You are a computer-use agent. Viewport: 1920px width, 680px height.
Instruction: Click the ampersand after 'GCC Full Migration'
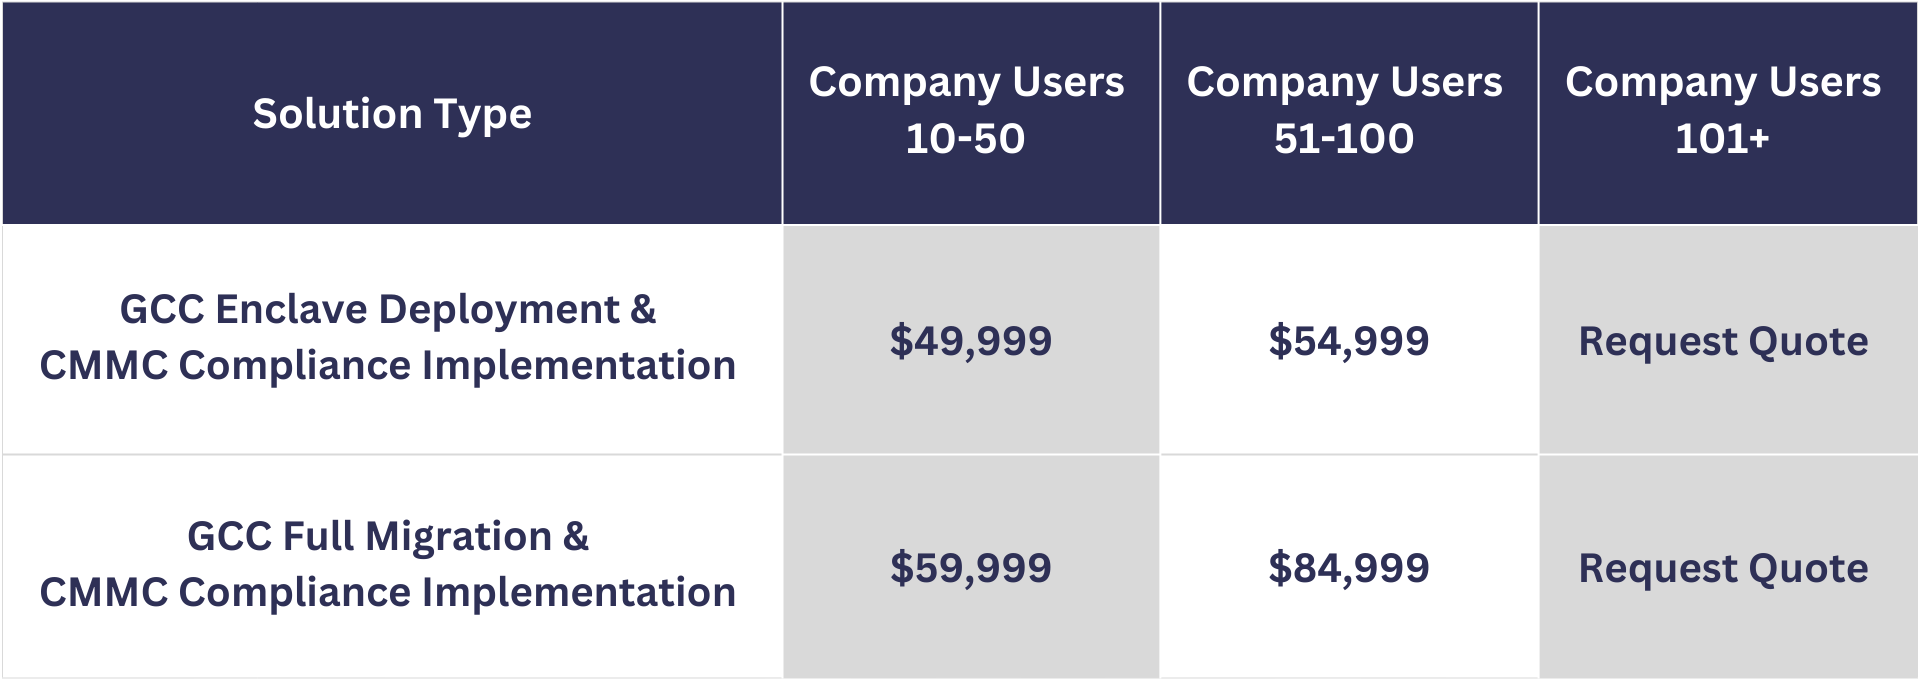(576, 537)
